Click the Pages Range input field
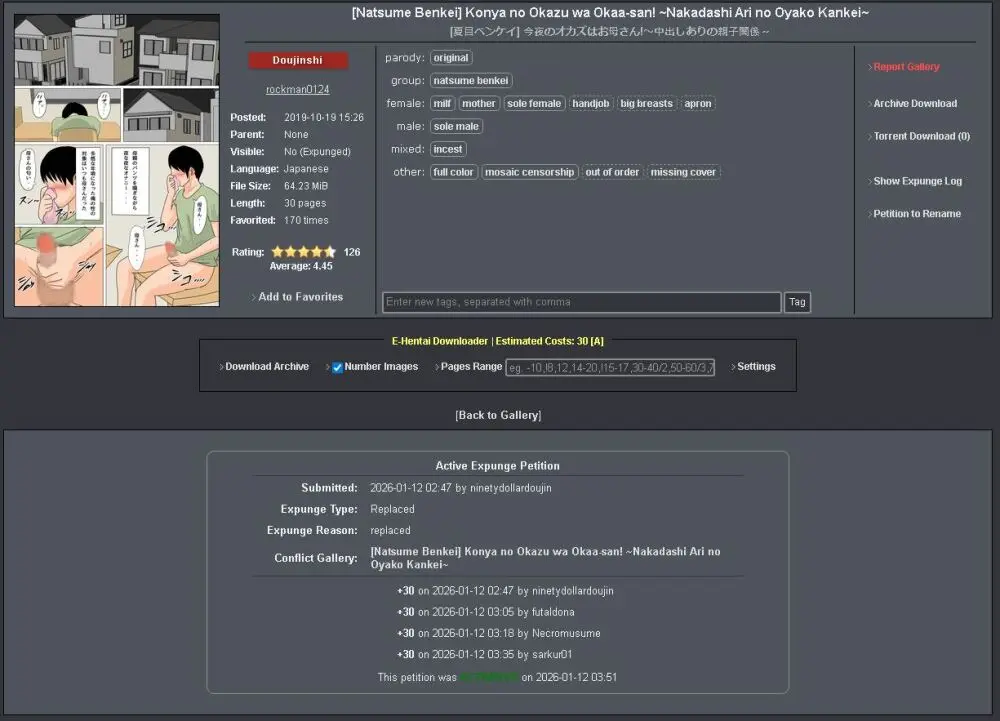 611,368
